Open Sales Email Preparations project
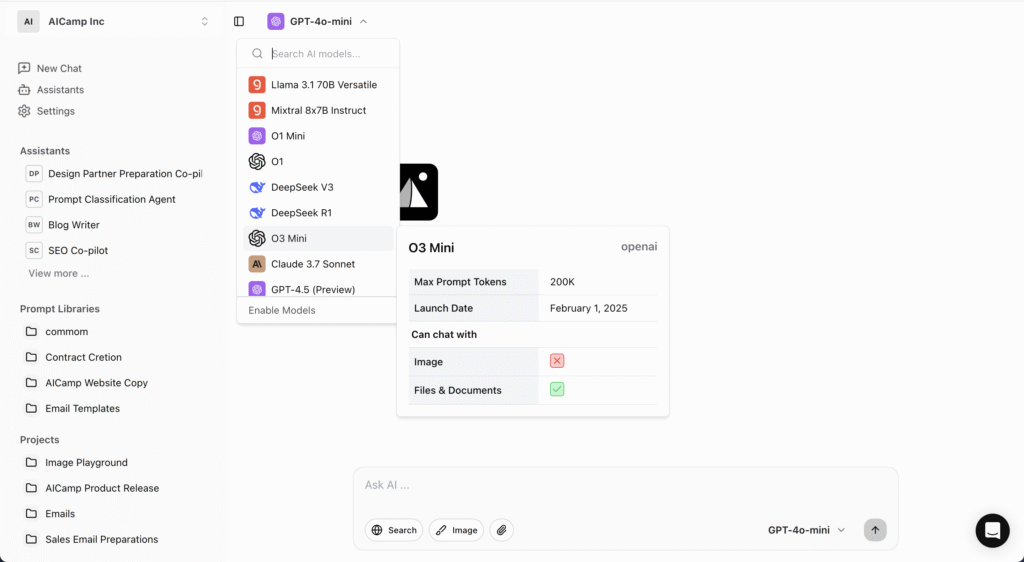This screenshot has height=562, width=1024. 92,539
